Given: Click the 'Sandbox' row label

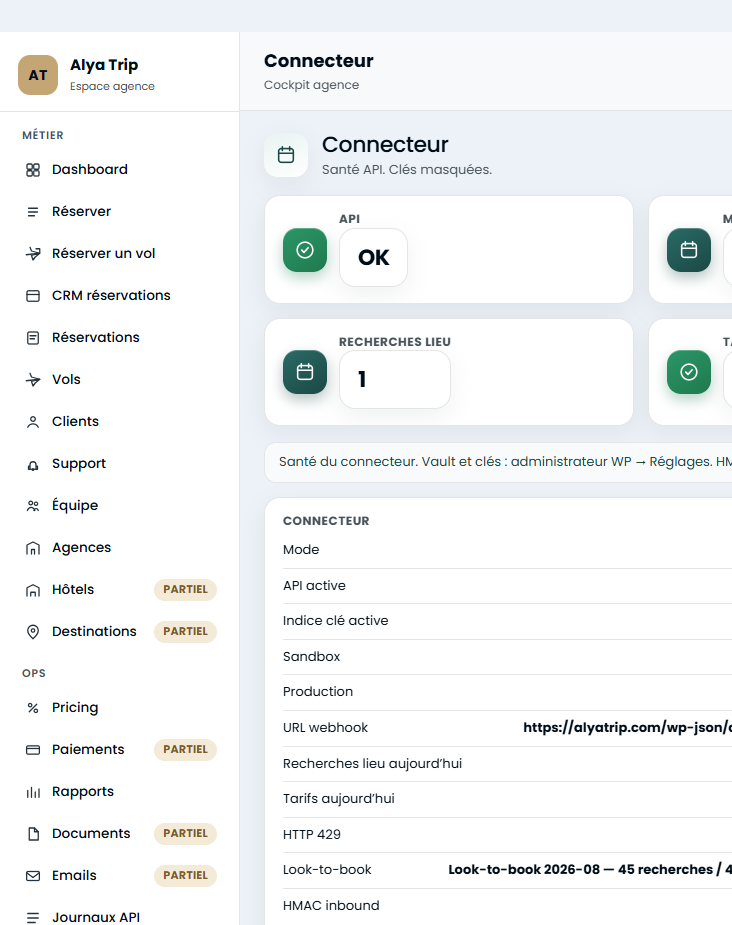Looking at the screenshot, I should pos(311,657).
